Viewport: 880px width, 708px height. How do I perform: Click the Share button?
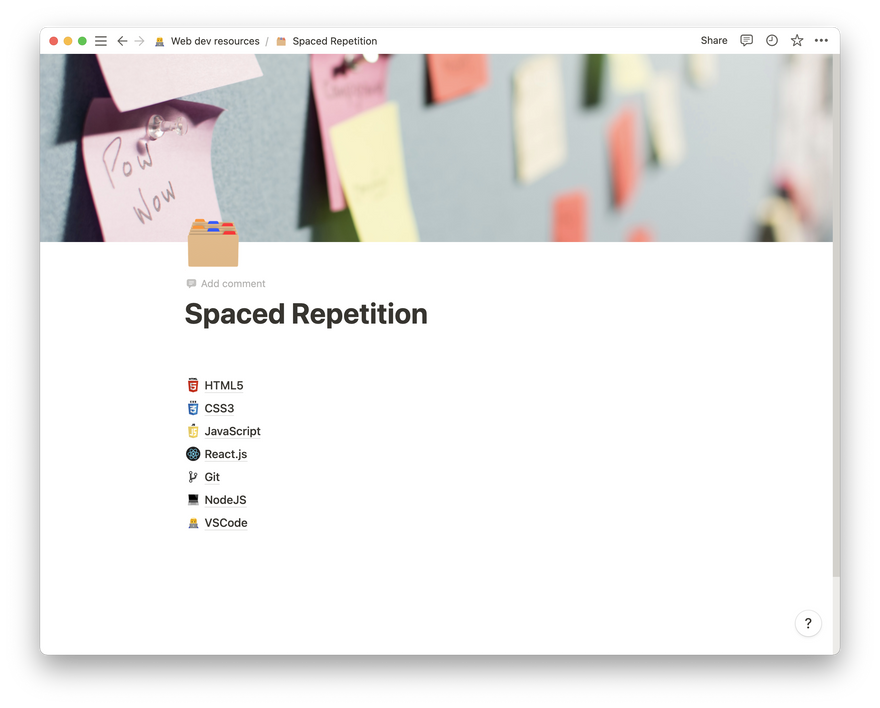[714, 41]
